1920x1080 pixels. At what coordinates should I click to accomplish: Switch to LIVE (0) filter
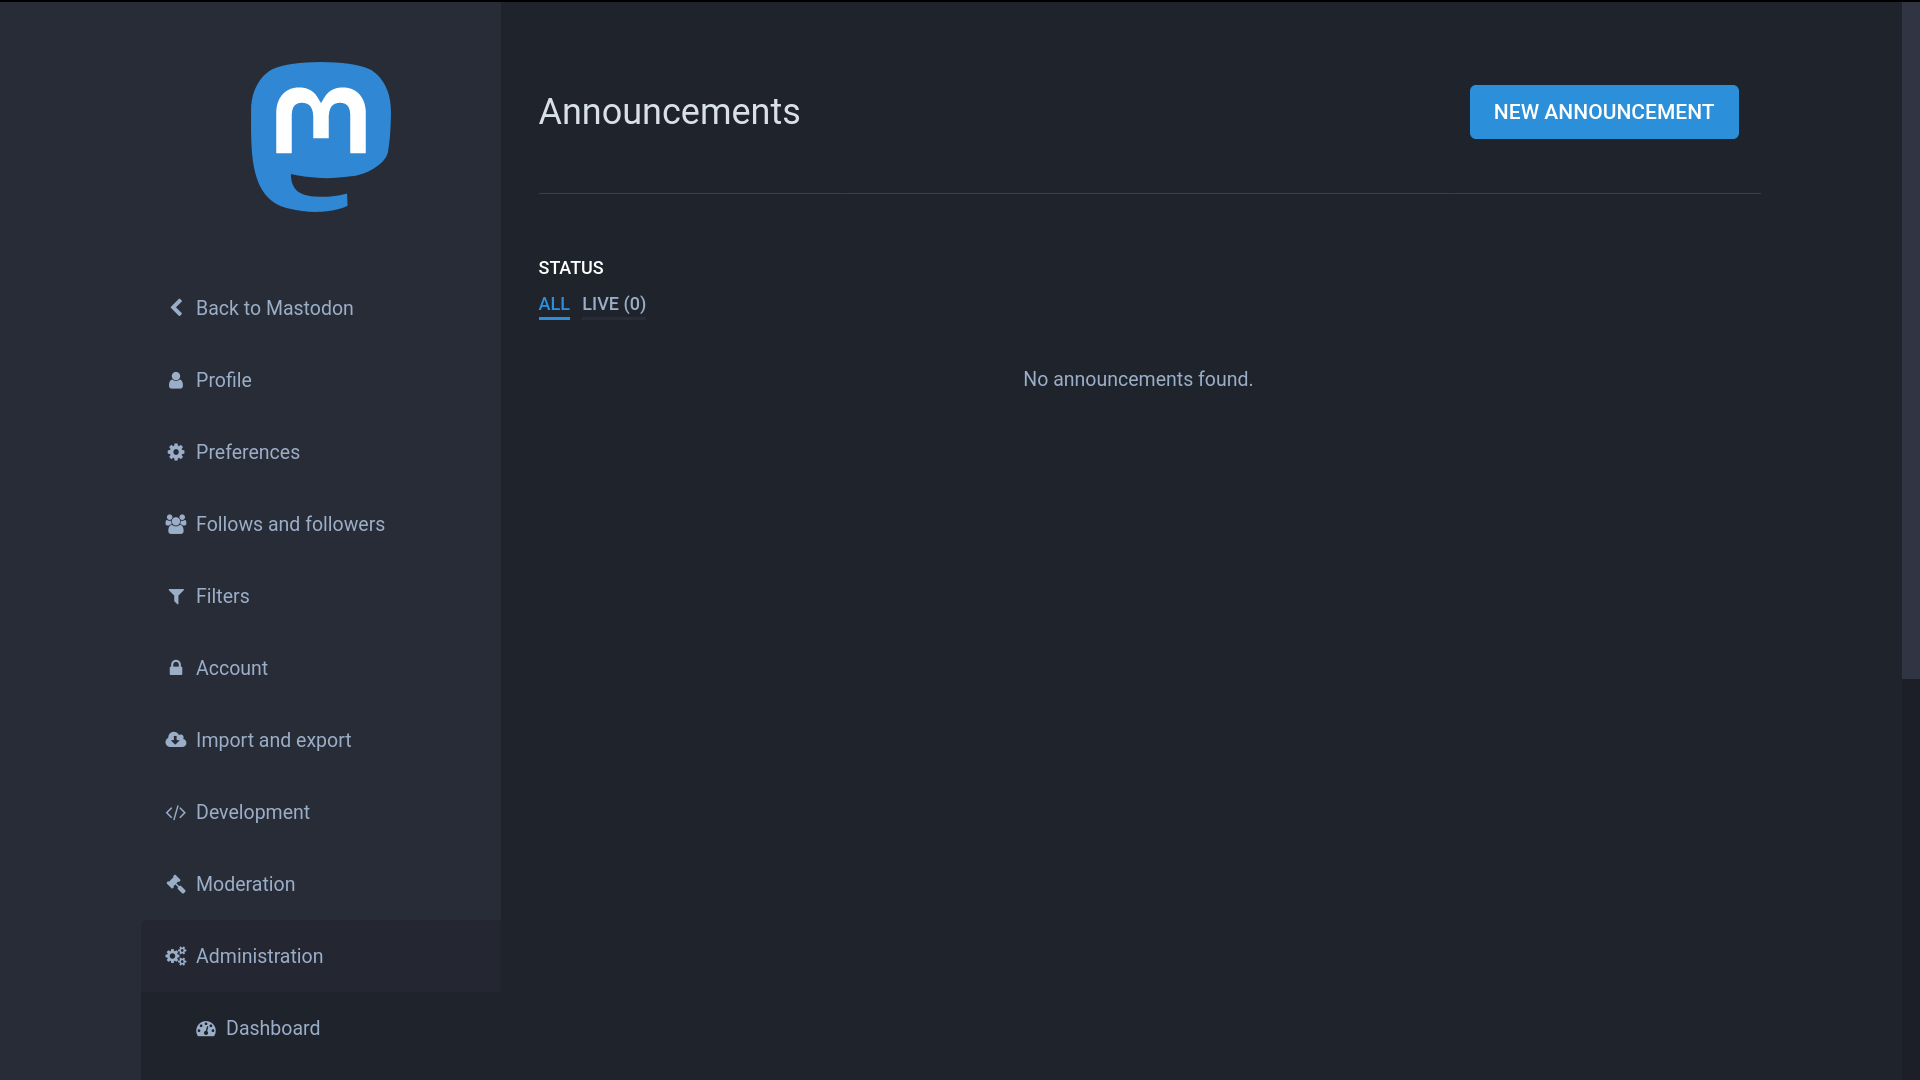coord(614,304)
